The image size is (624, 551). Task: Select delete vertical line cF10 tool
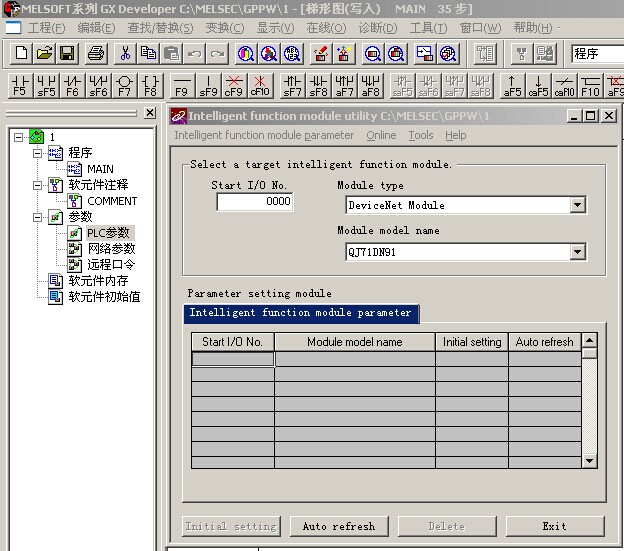[259, 85]
